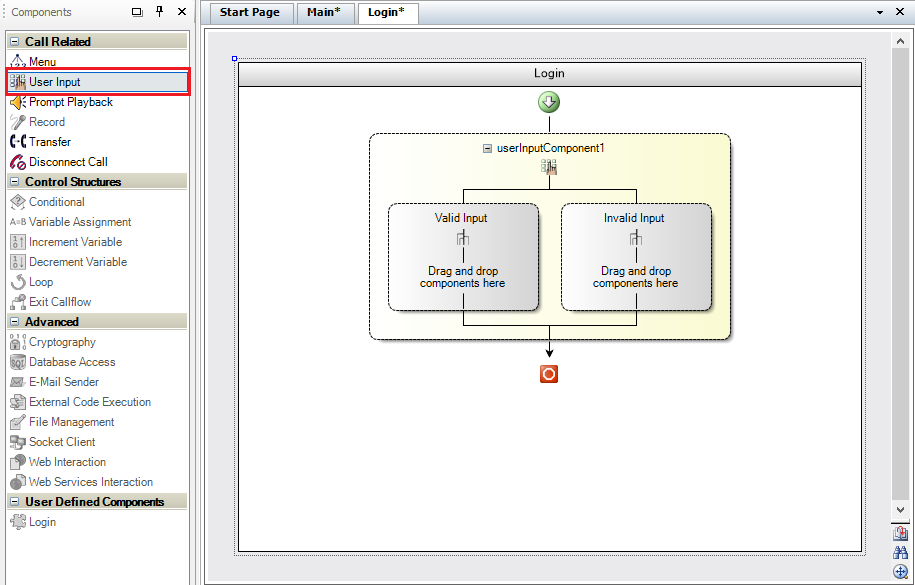Collapse the Control Structures section
Image resolution: width=915 pixels, height=585 pixels.
pyautogui.click(x=15, y=182)
